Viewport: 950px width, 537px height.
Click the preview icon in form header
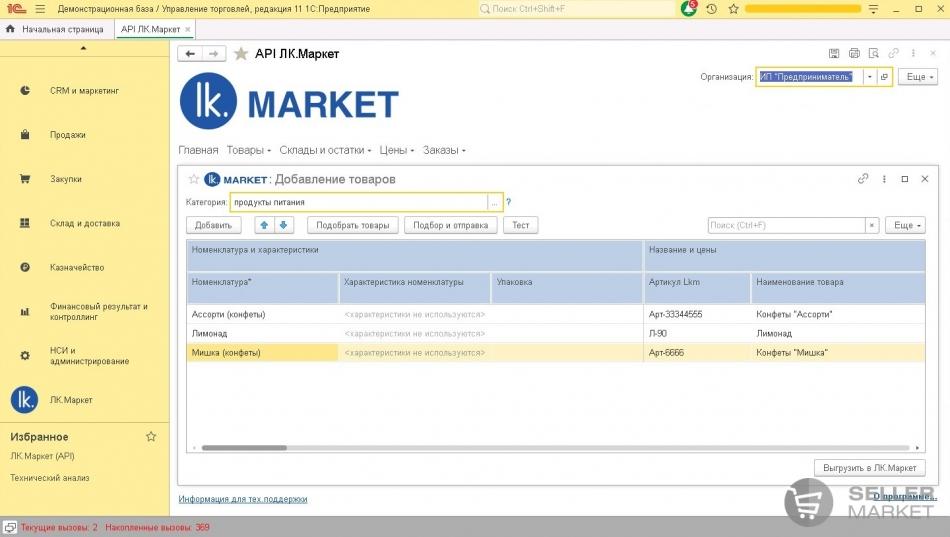coord(874,53)
